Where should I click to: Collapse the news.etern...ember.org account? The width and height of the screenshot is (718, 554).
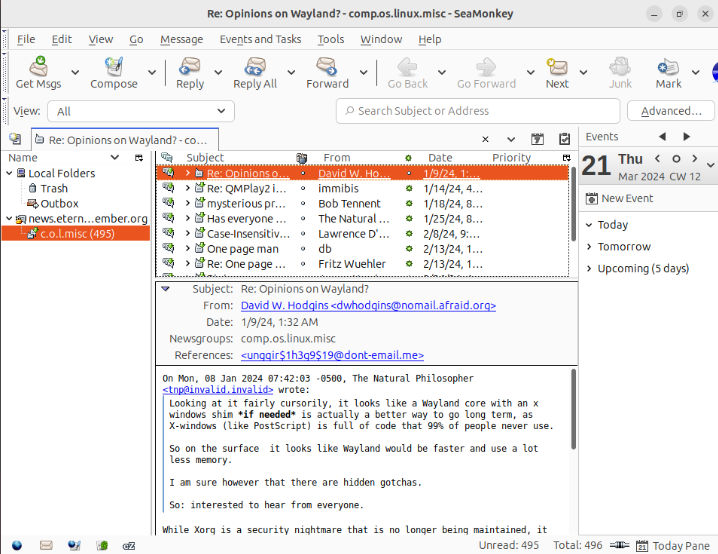click(x=9, y=218)
